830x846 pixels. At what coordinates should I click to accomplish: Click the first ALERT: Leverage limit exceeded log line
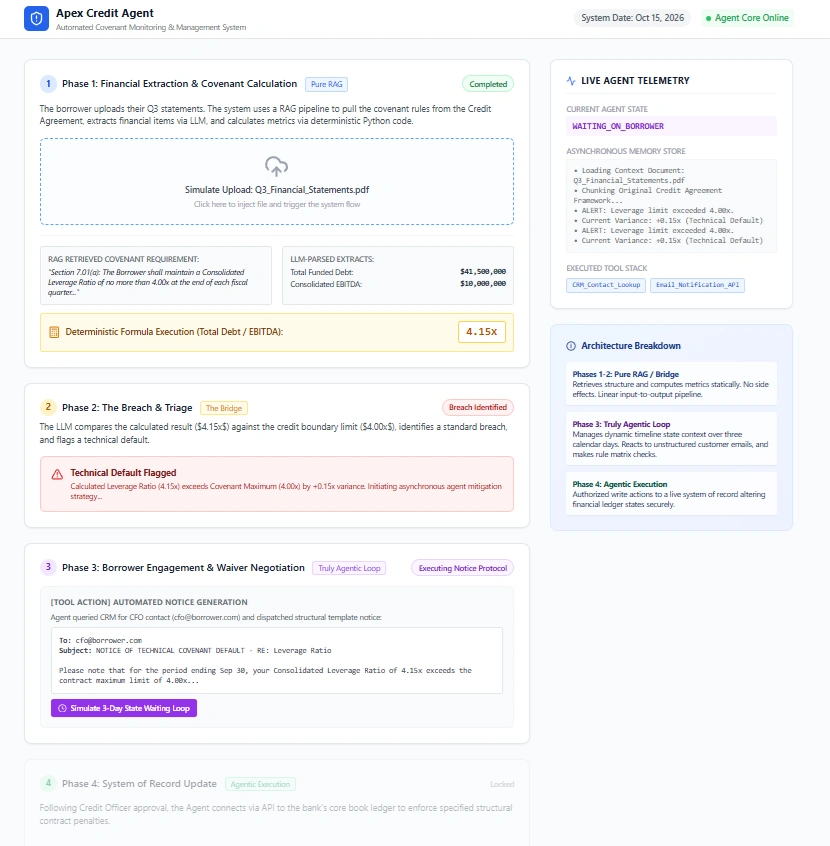pos(654,211)
